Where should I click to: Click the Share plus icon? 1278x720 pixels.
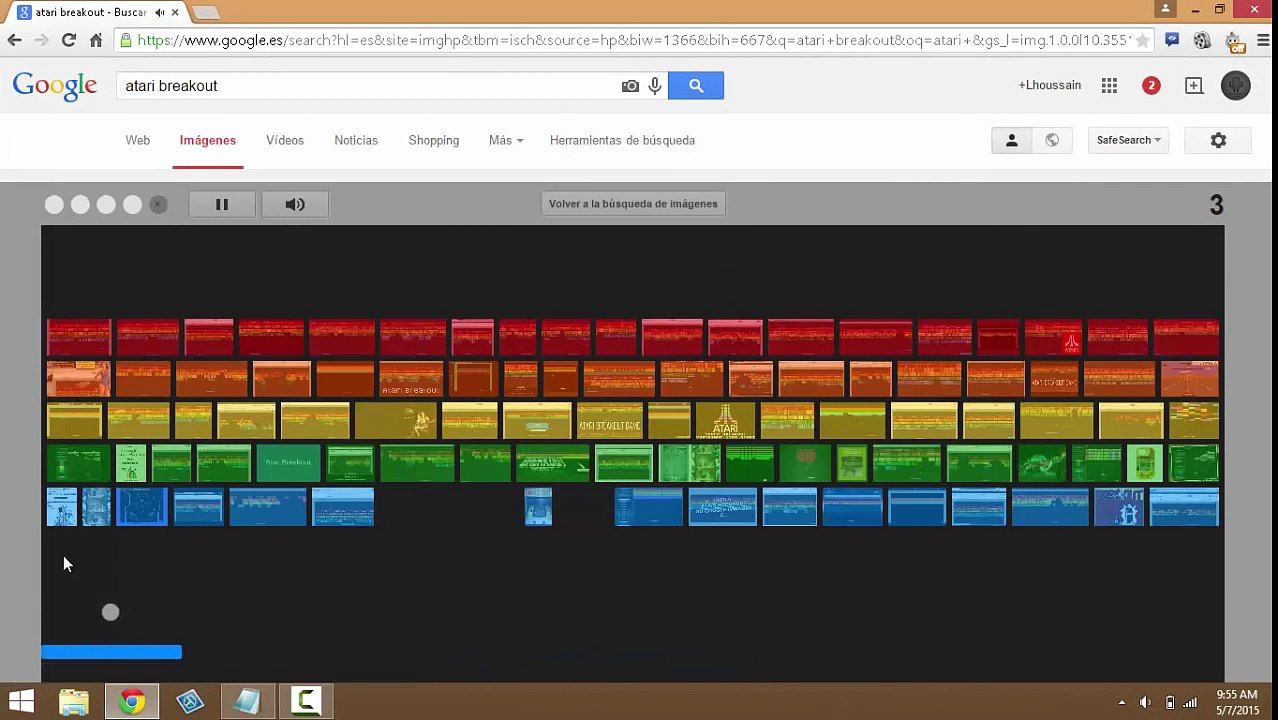(1194, 86)
